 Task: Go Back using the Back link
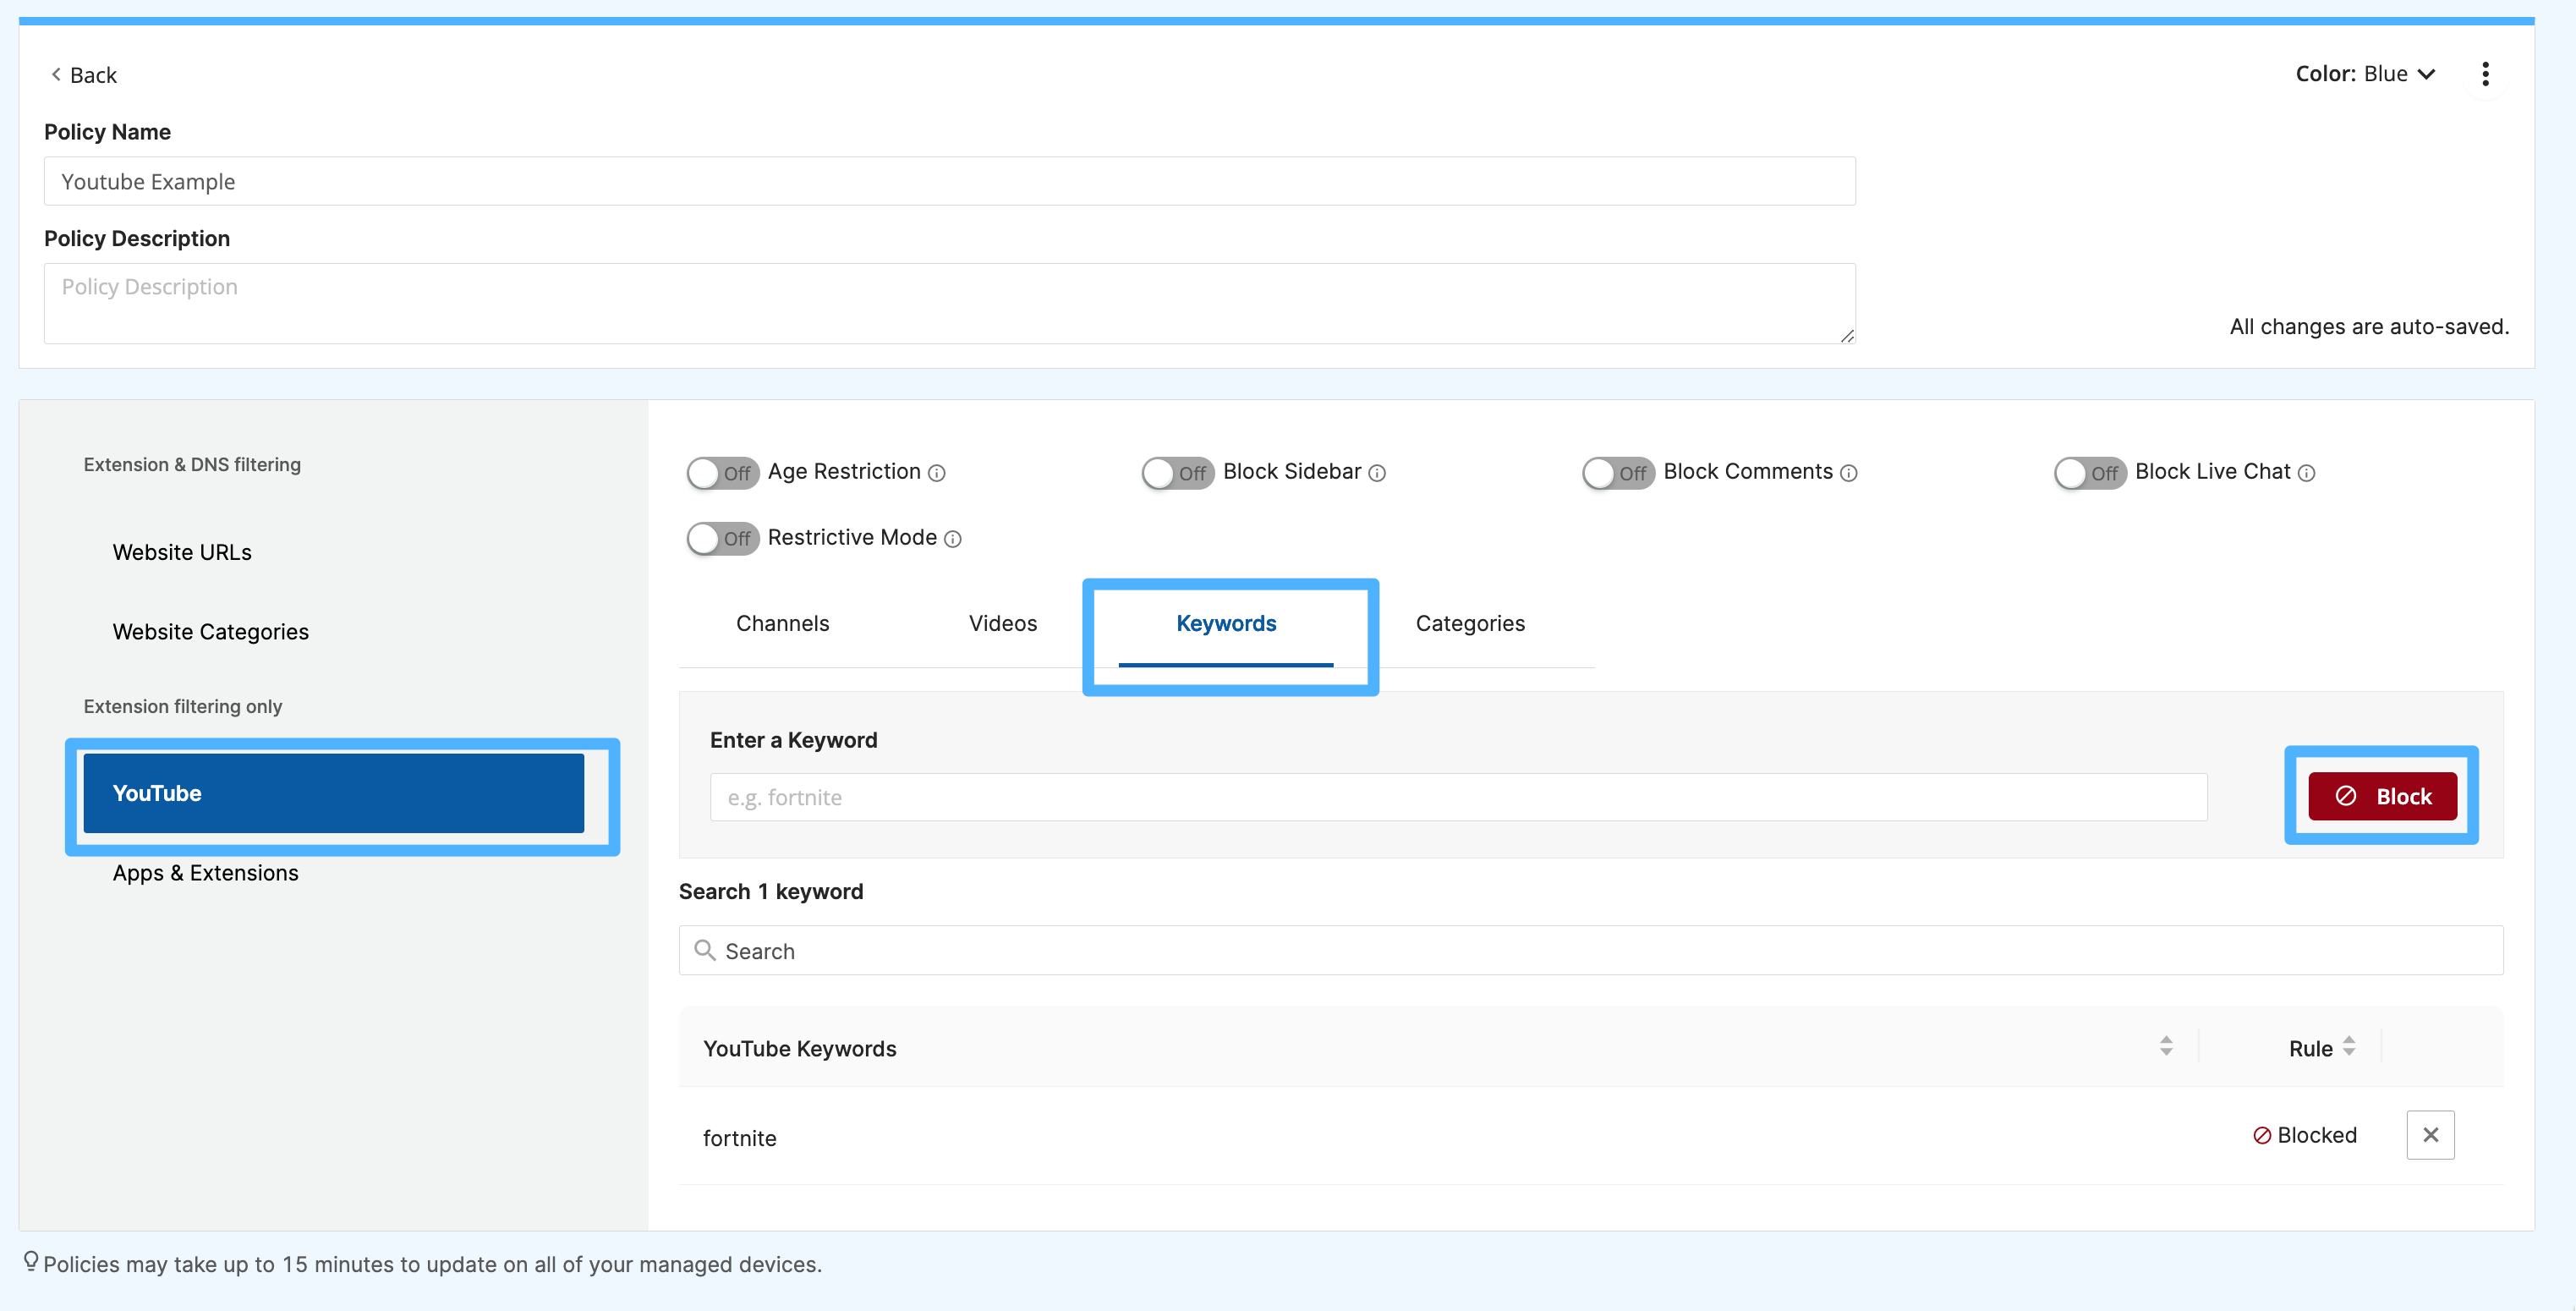[x=84, y=74]
